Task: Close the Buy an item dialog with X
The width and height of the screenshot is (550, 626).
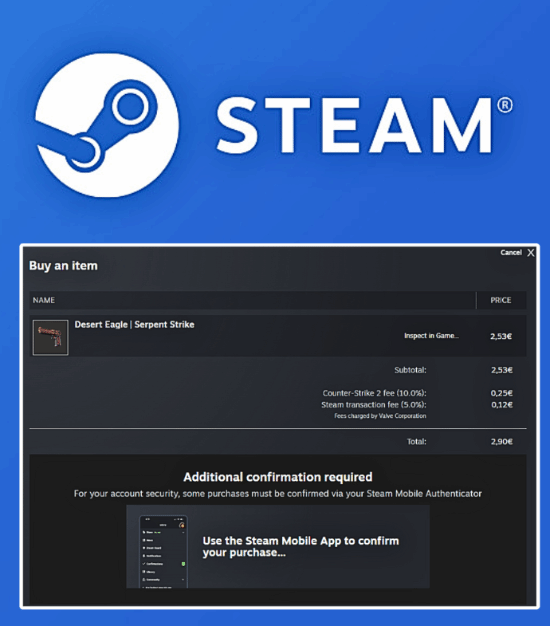Action: tap(530, 253)
